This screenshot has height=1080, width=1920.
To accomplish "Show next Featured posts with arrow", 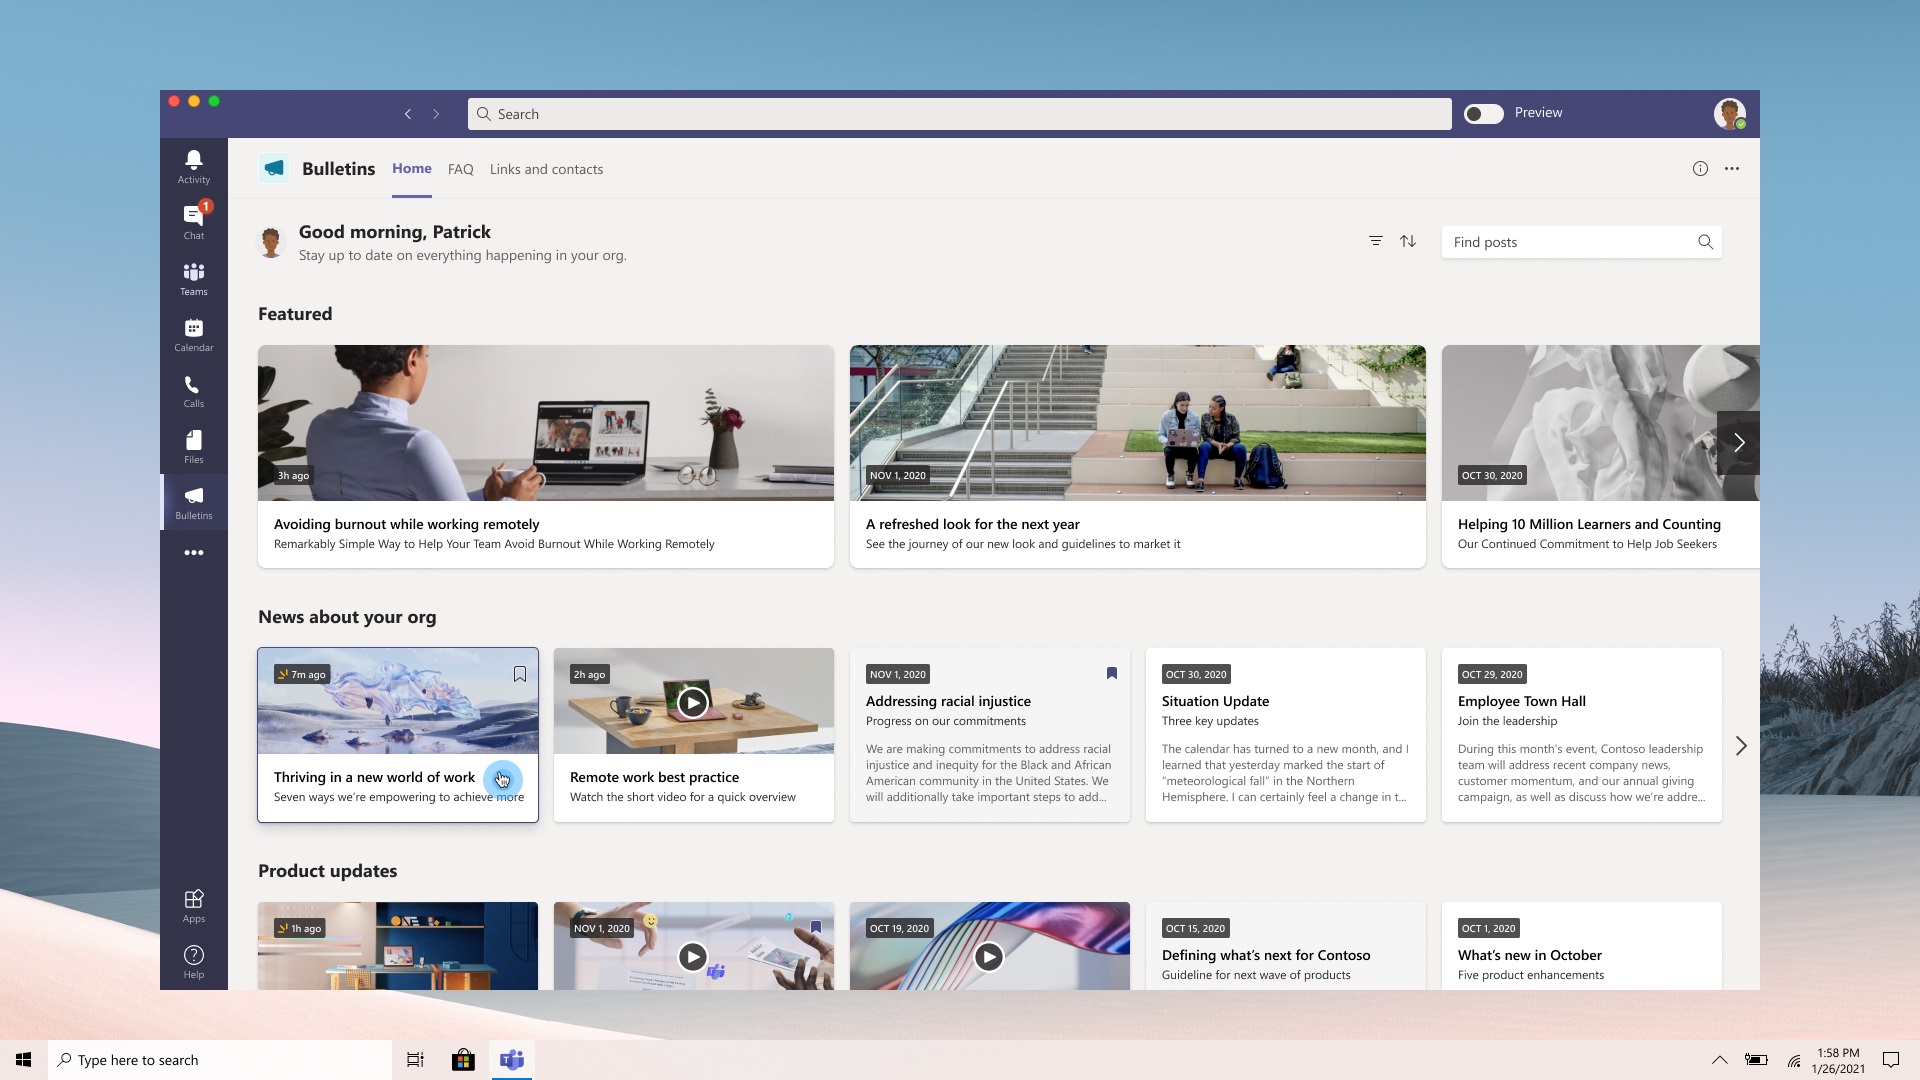I will coord(1738,442).
